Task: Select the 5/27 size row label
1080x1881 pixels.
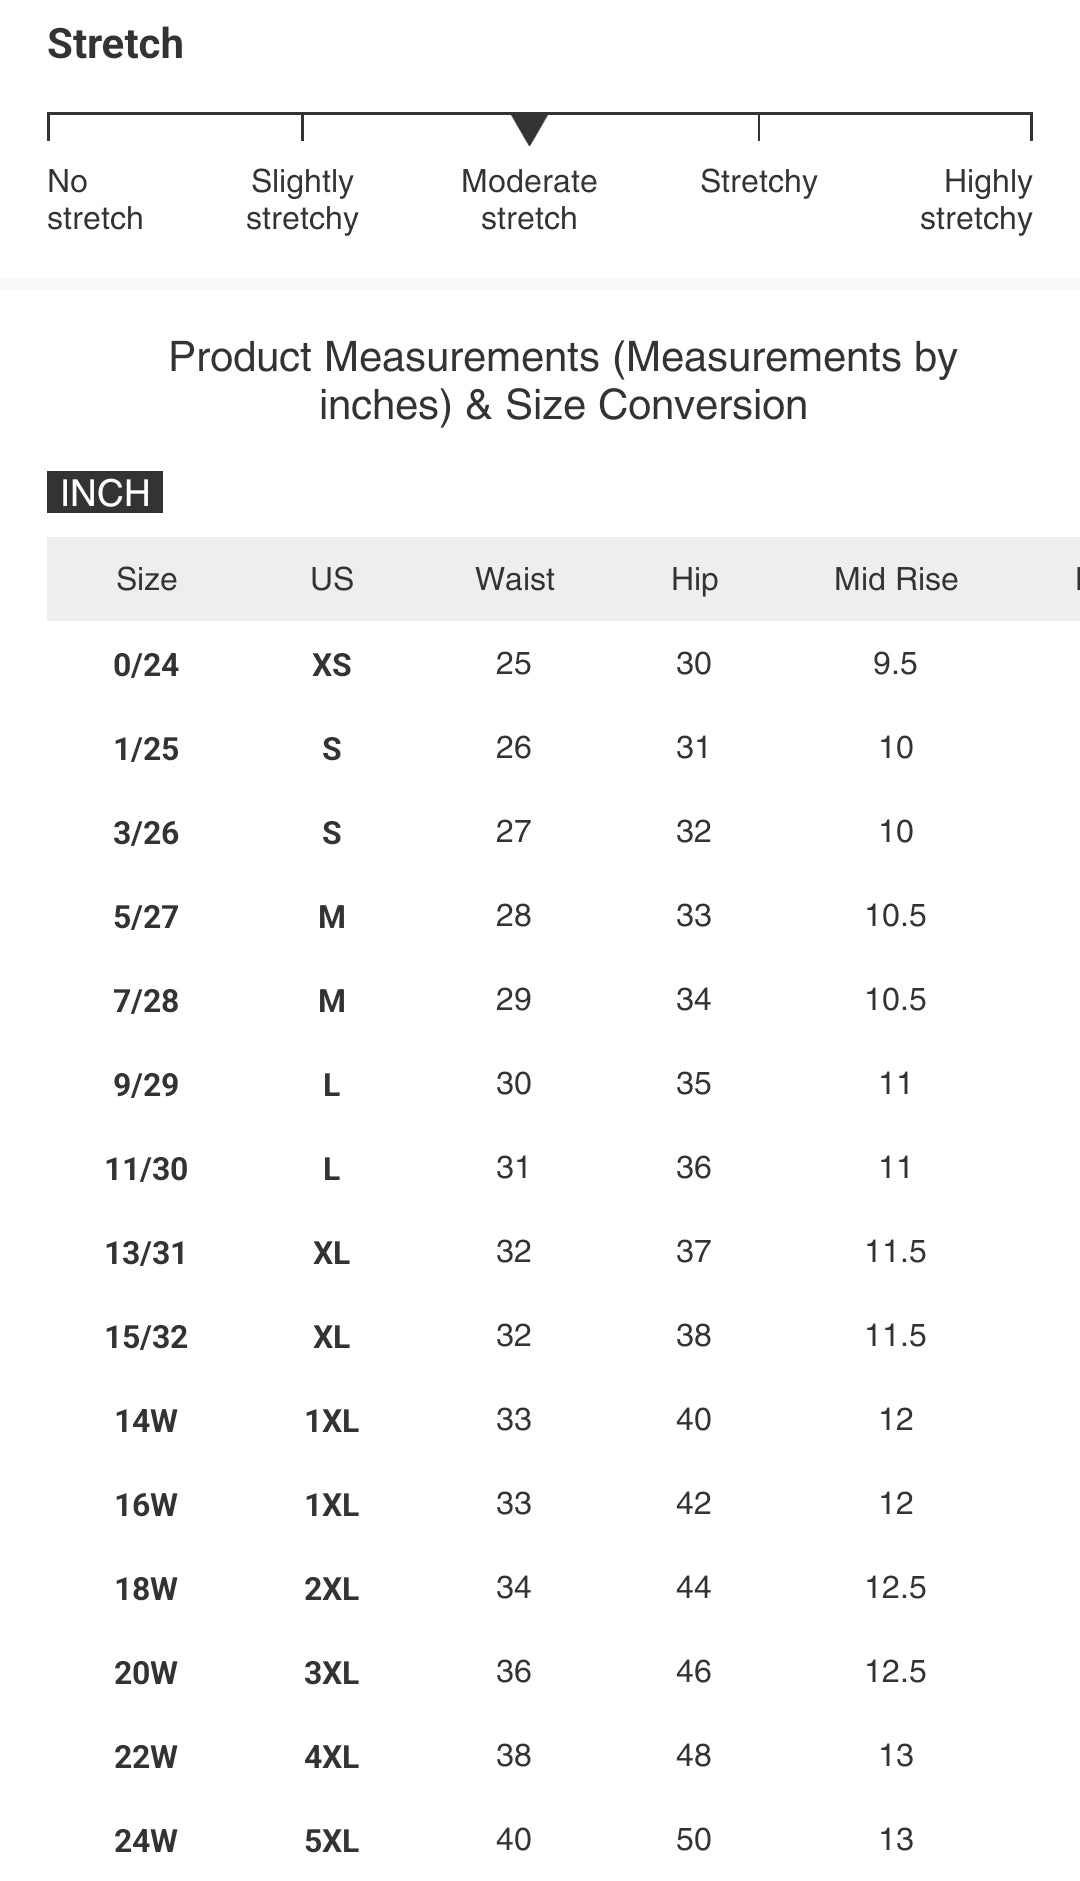Action: (146, 917)
